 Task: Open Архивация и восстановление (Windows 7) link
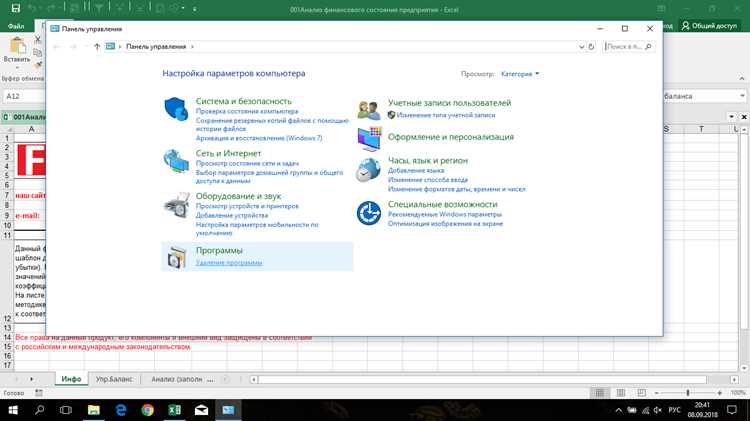click(259, 138)
